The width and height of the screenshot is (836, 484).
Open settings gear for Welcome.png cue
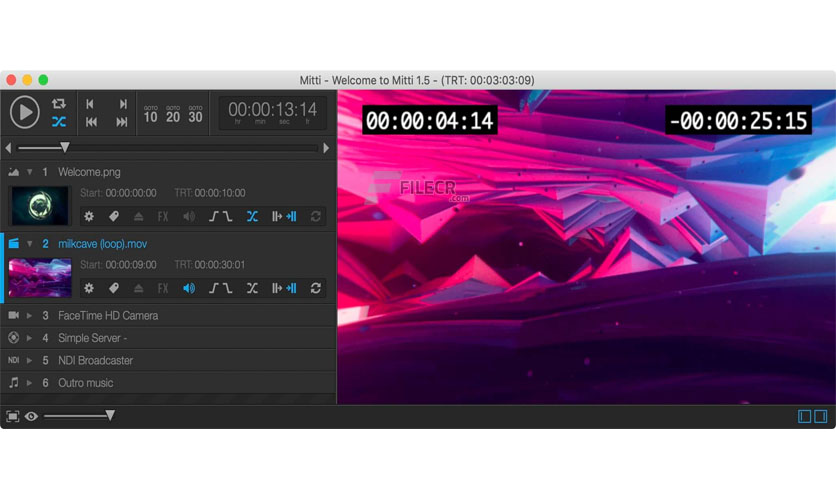tap(89, 216)
